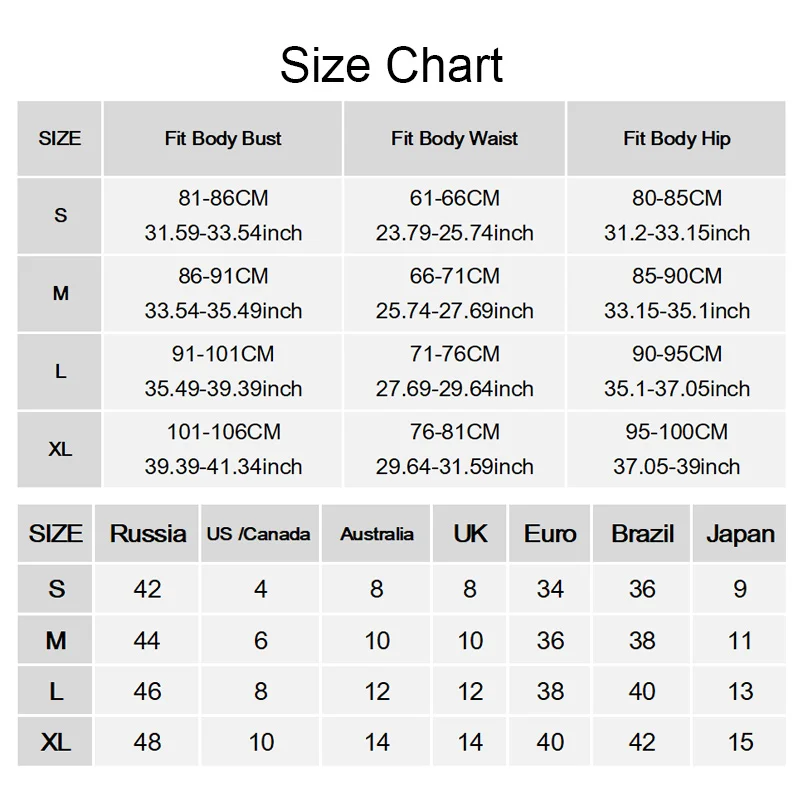Click the 61-66CM waist cell
This screenshot has height=800, width=800.
tap(454, 215)
